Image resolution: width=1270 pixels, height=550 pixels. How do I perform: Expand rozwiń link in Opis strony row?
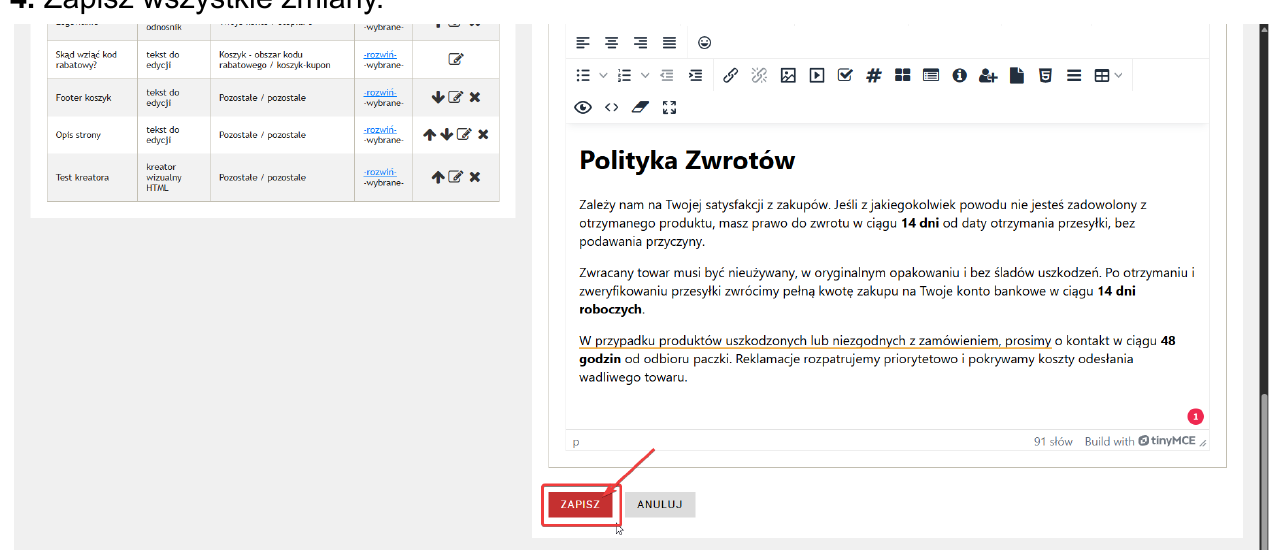click(380, 129)
